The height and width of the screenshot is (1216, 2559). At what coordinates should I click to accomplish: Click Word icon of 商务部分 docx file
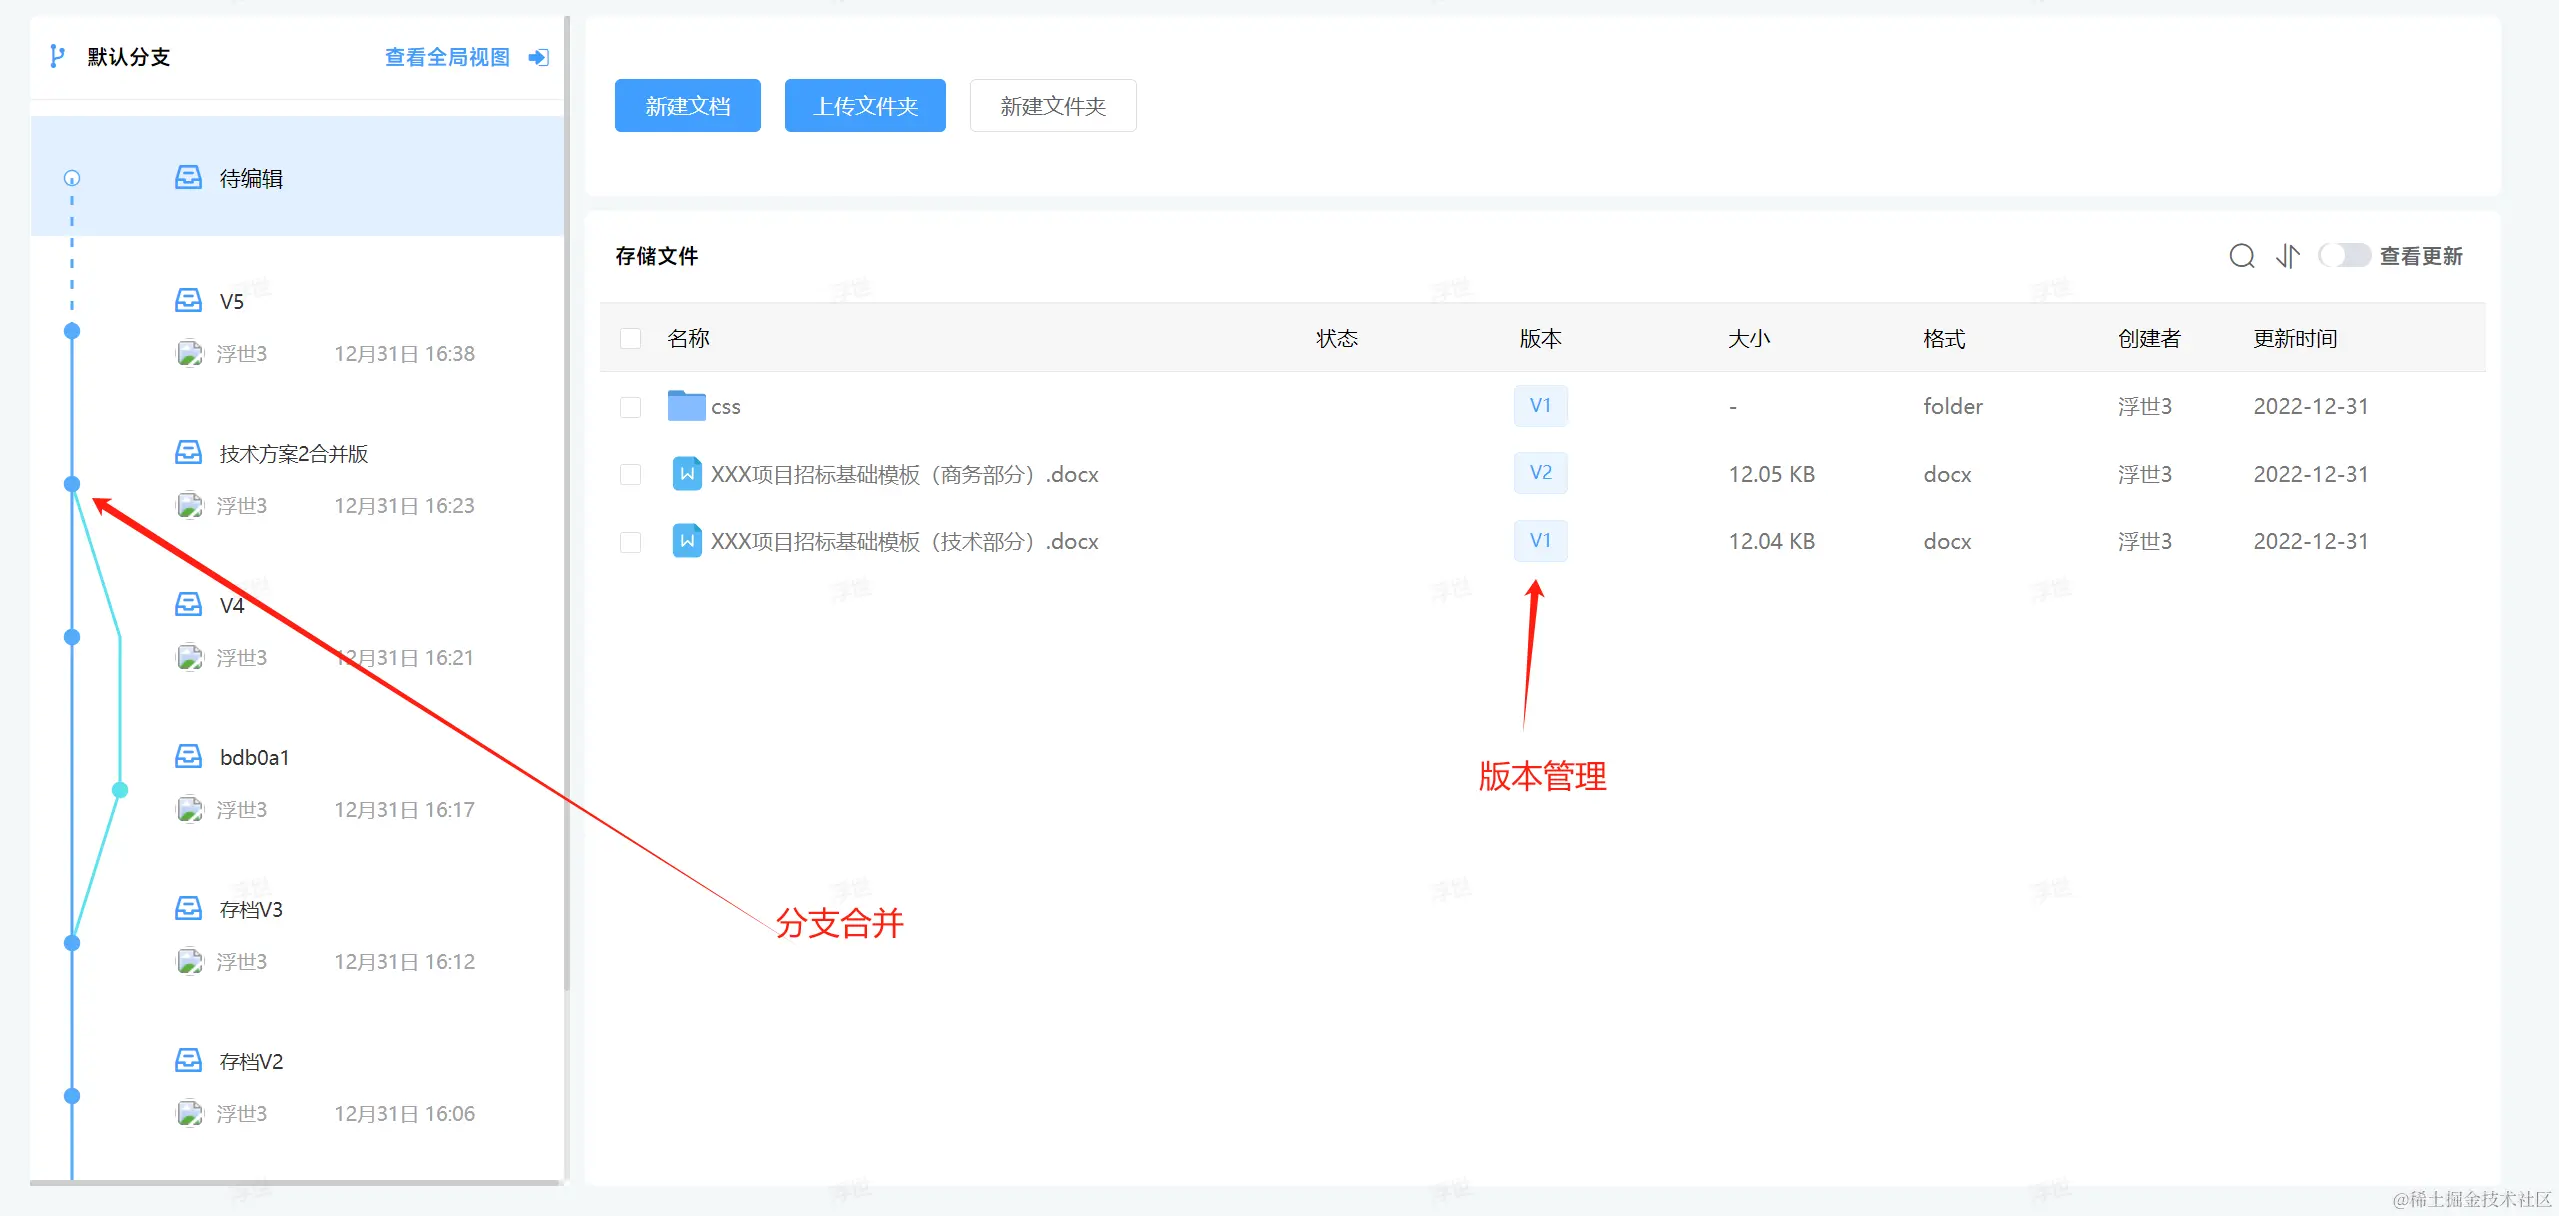pos(687,473)
